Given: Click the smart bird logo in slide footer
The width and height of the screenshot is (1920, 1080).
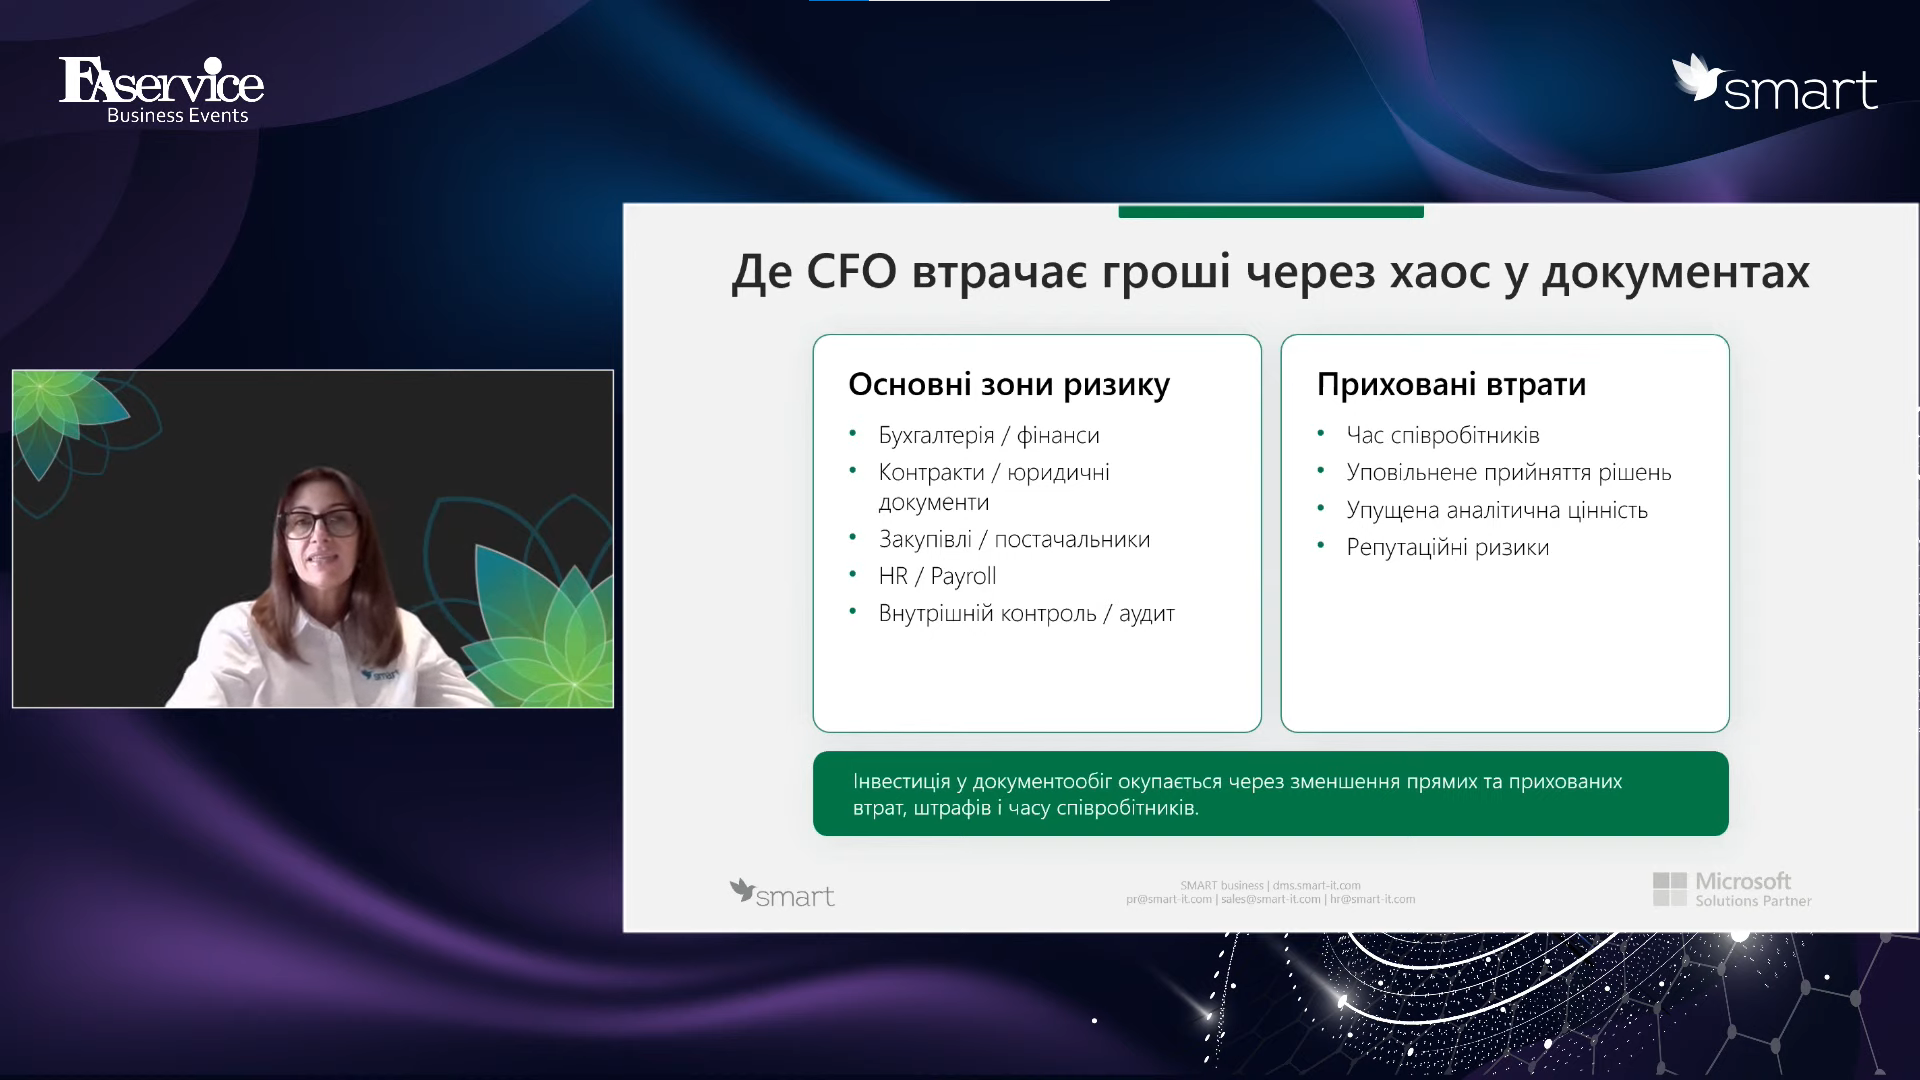Looking at the screenshot, I should click(x=782, y=893).
